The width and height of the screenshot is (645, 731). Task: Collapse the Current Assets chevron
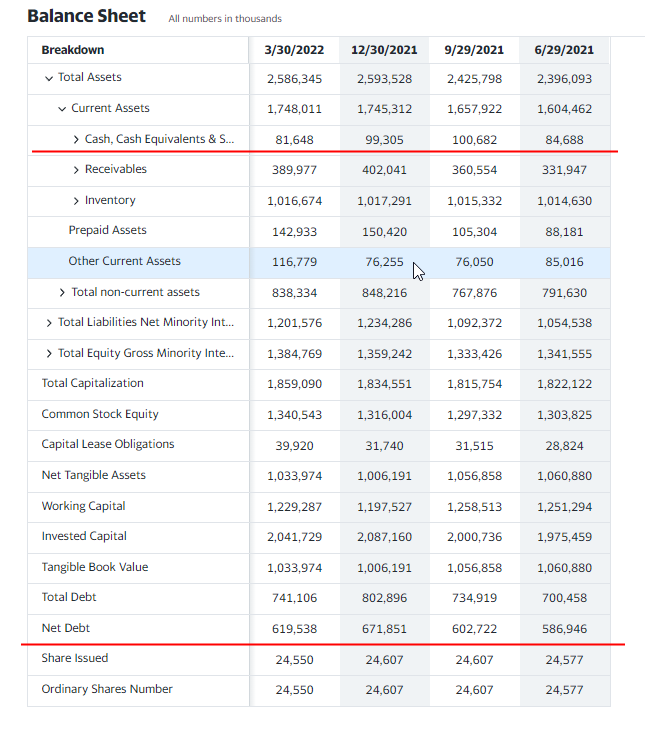coord(62,108)
